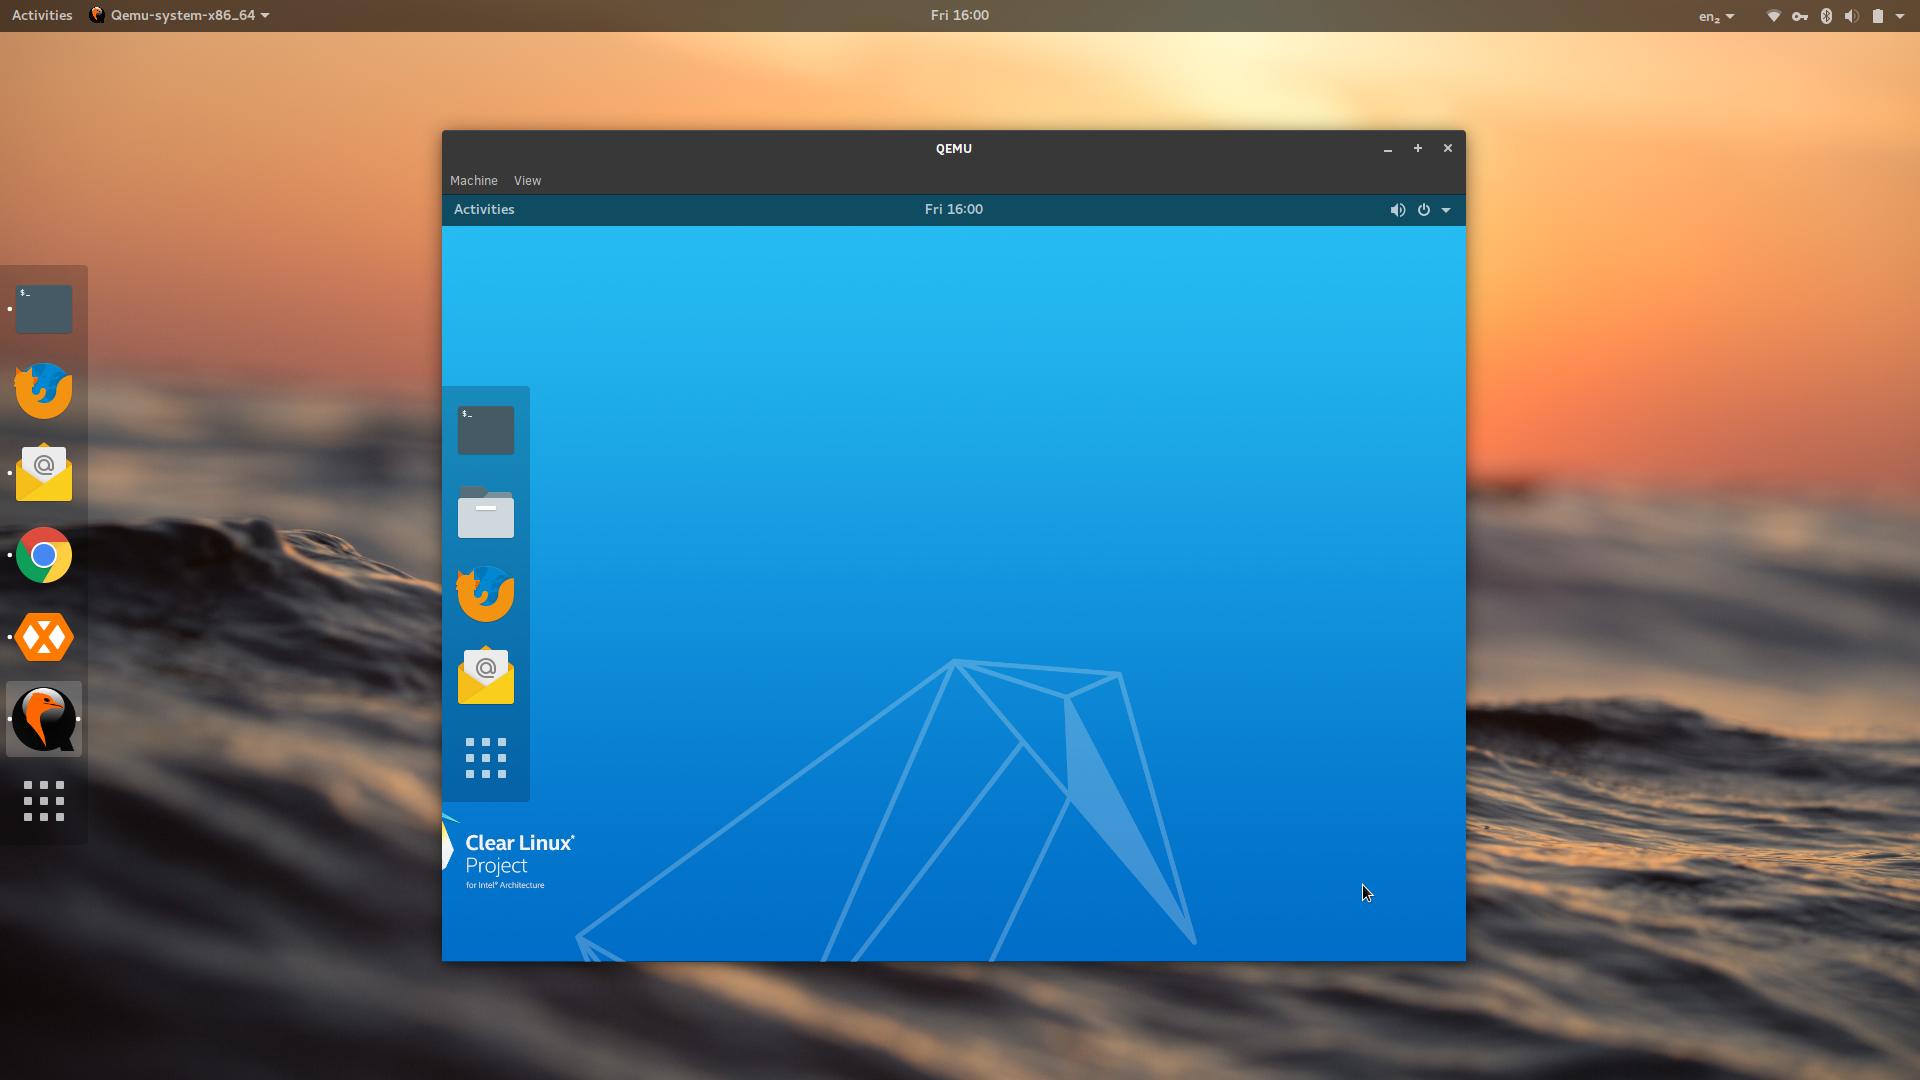Expand the guest system menu arrow
Image resolution: width=1920 pixels, height=1080 pixels.
pyautogui.click(x=1446, y=210)
